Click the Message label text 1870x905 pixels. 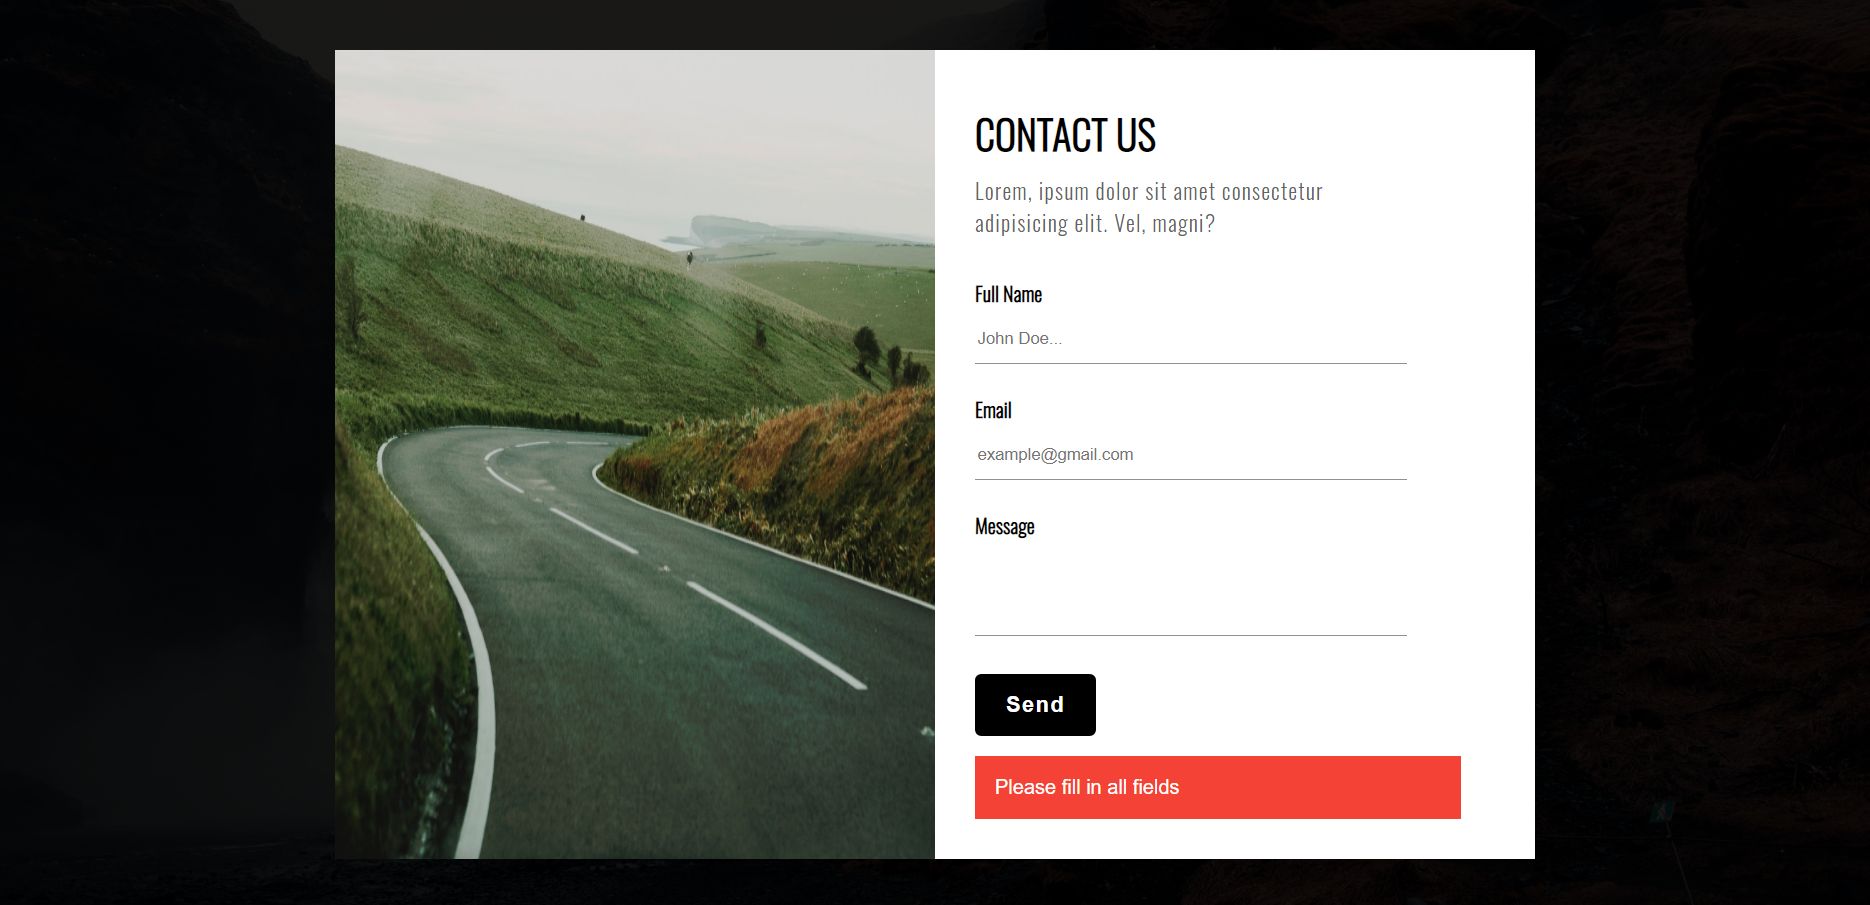tap(1004, 527)
